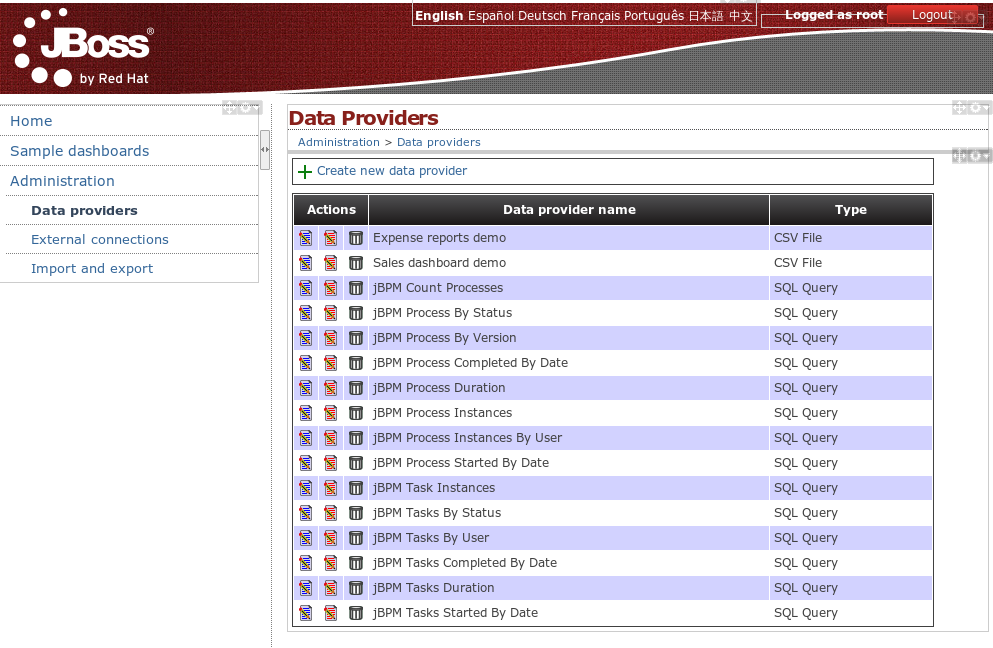Switch language to Español
This screenshot has height=648, width=993.
coord(491,16)
